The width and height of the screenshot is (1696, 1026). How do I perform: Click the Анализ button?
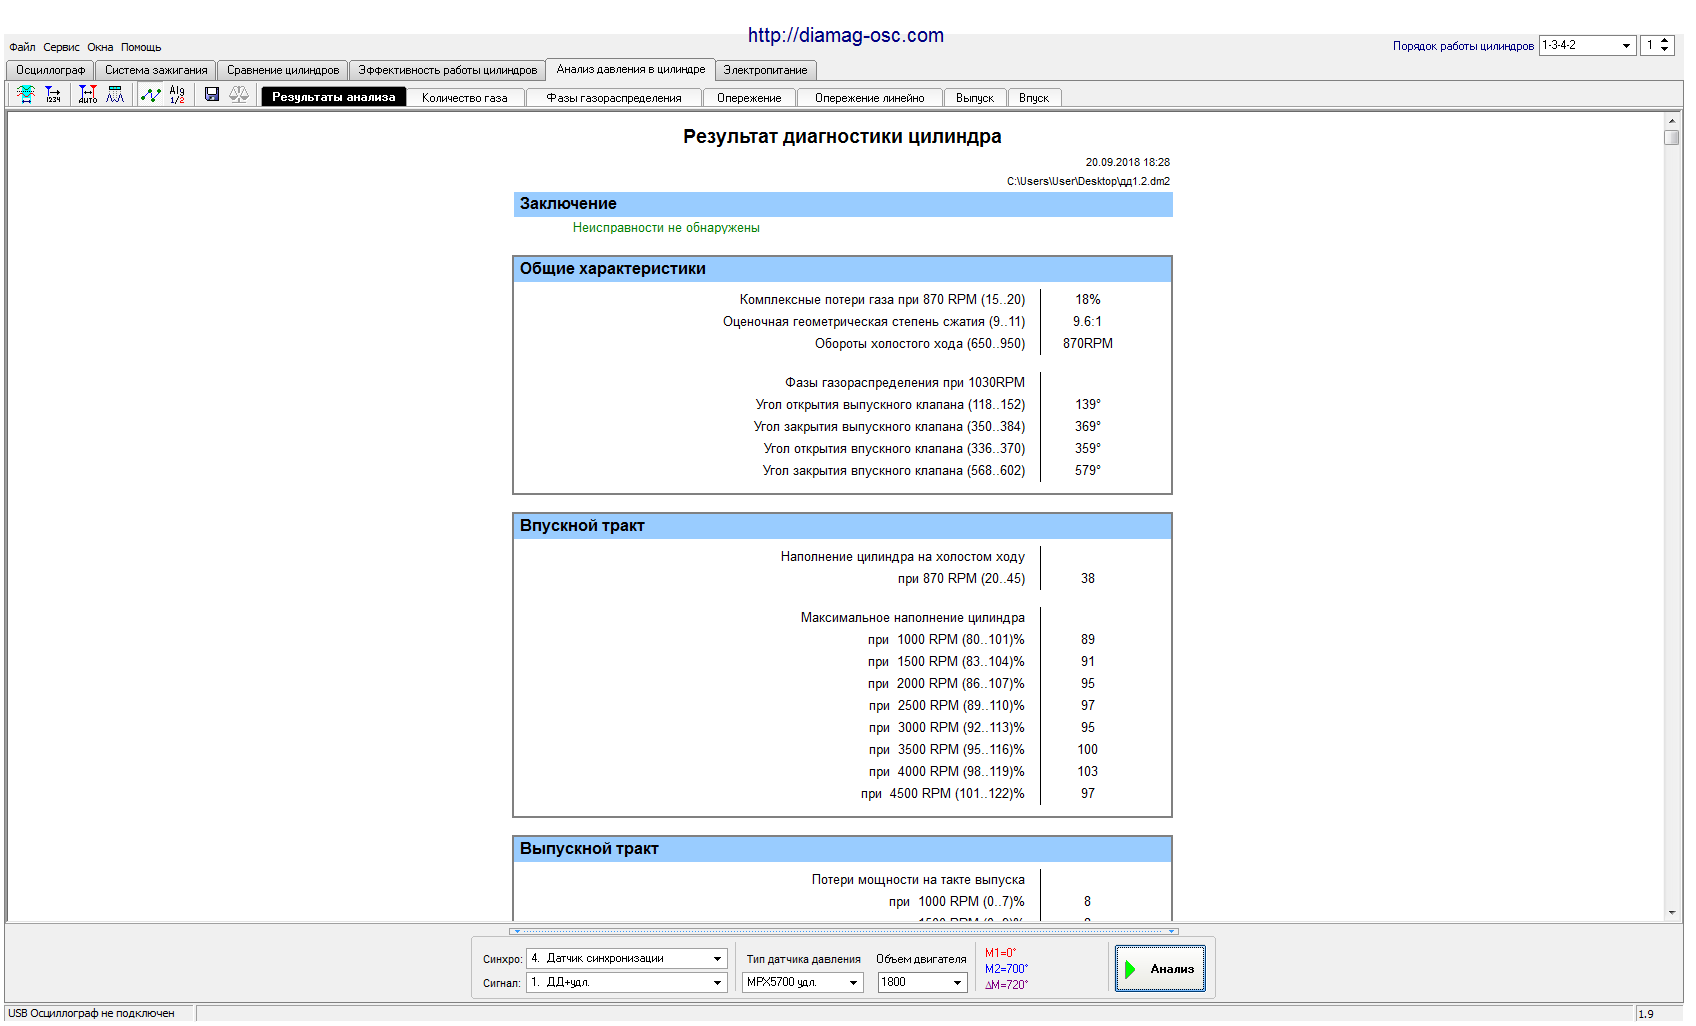[x=1160, y=968]
